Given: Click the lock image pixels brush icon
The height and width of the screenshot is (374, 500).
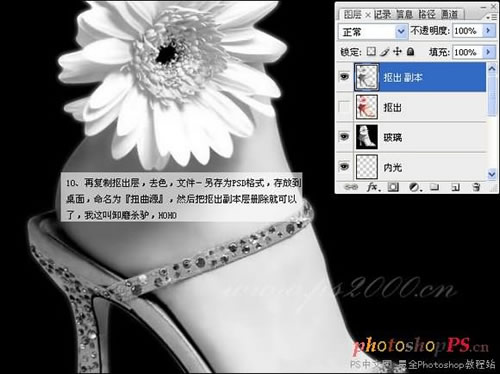Looking at the screenshot, I should 384,52.
